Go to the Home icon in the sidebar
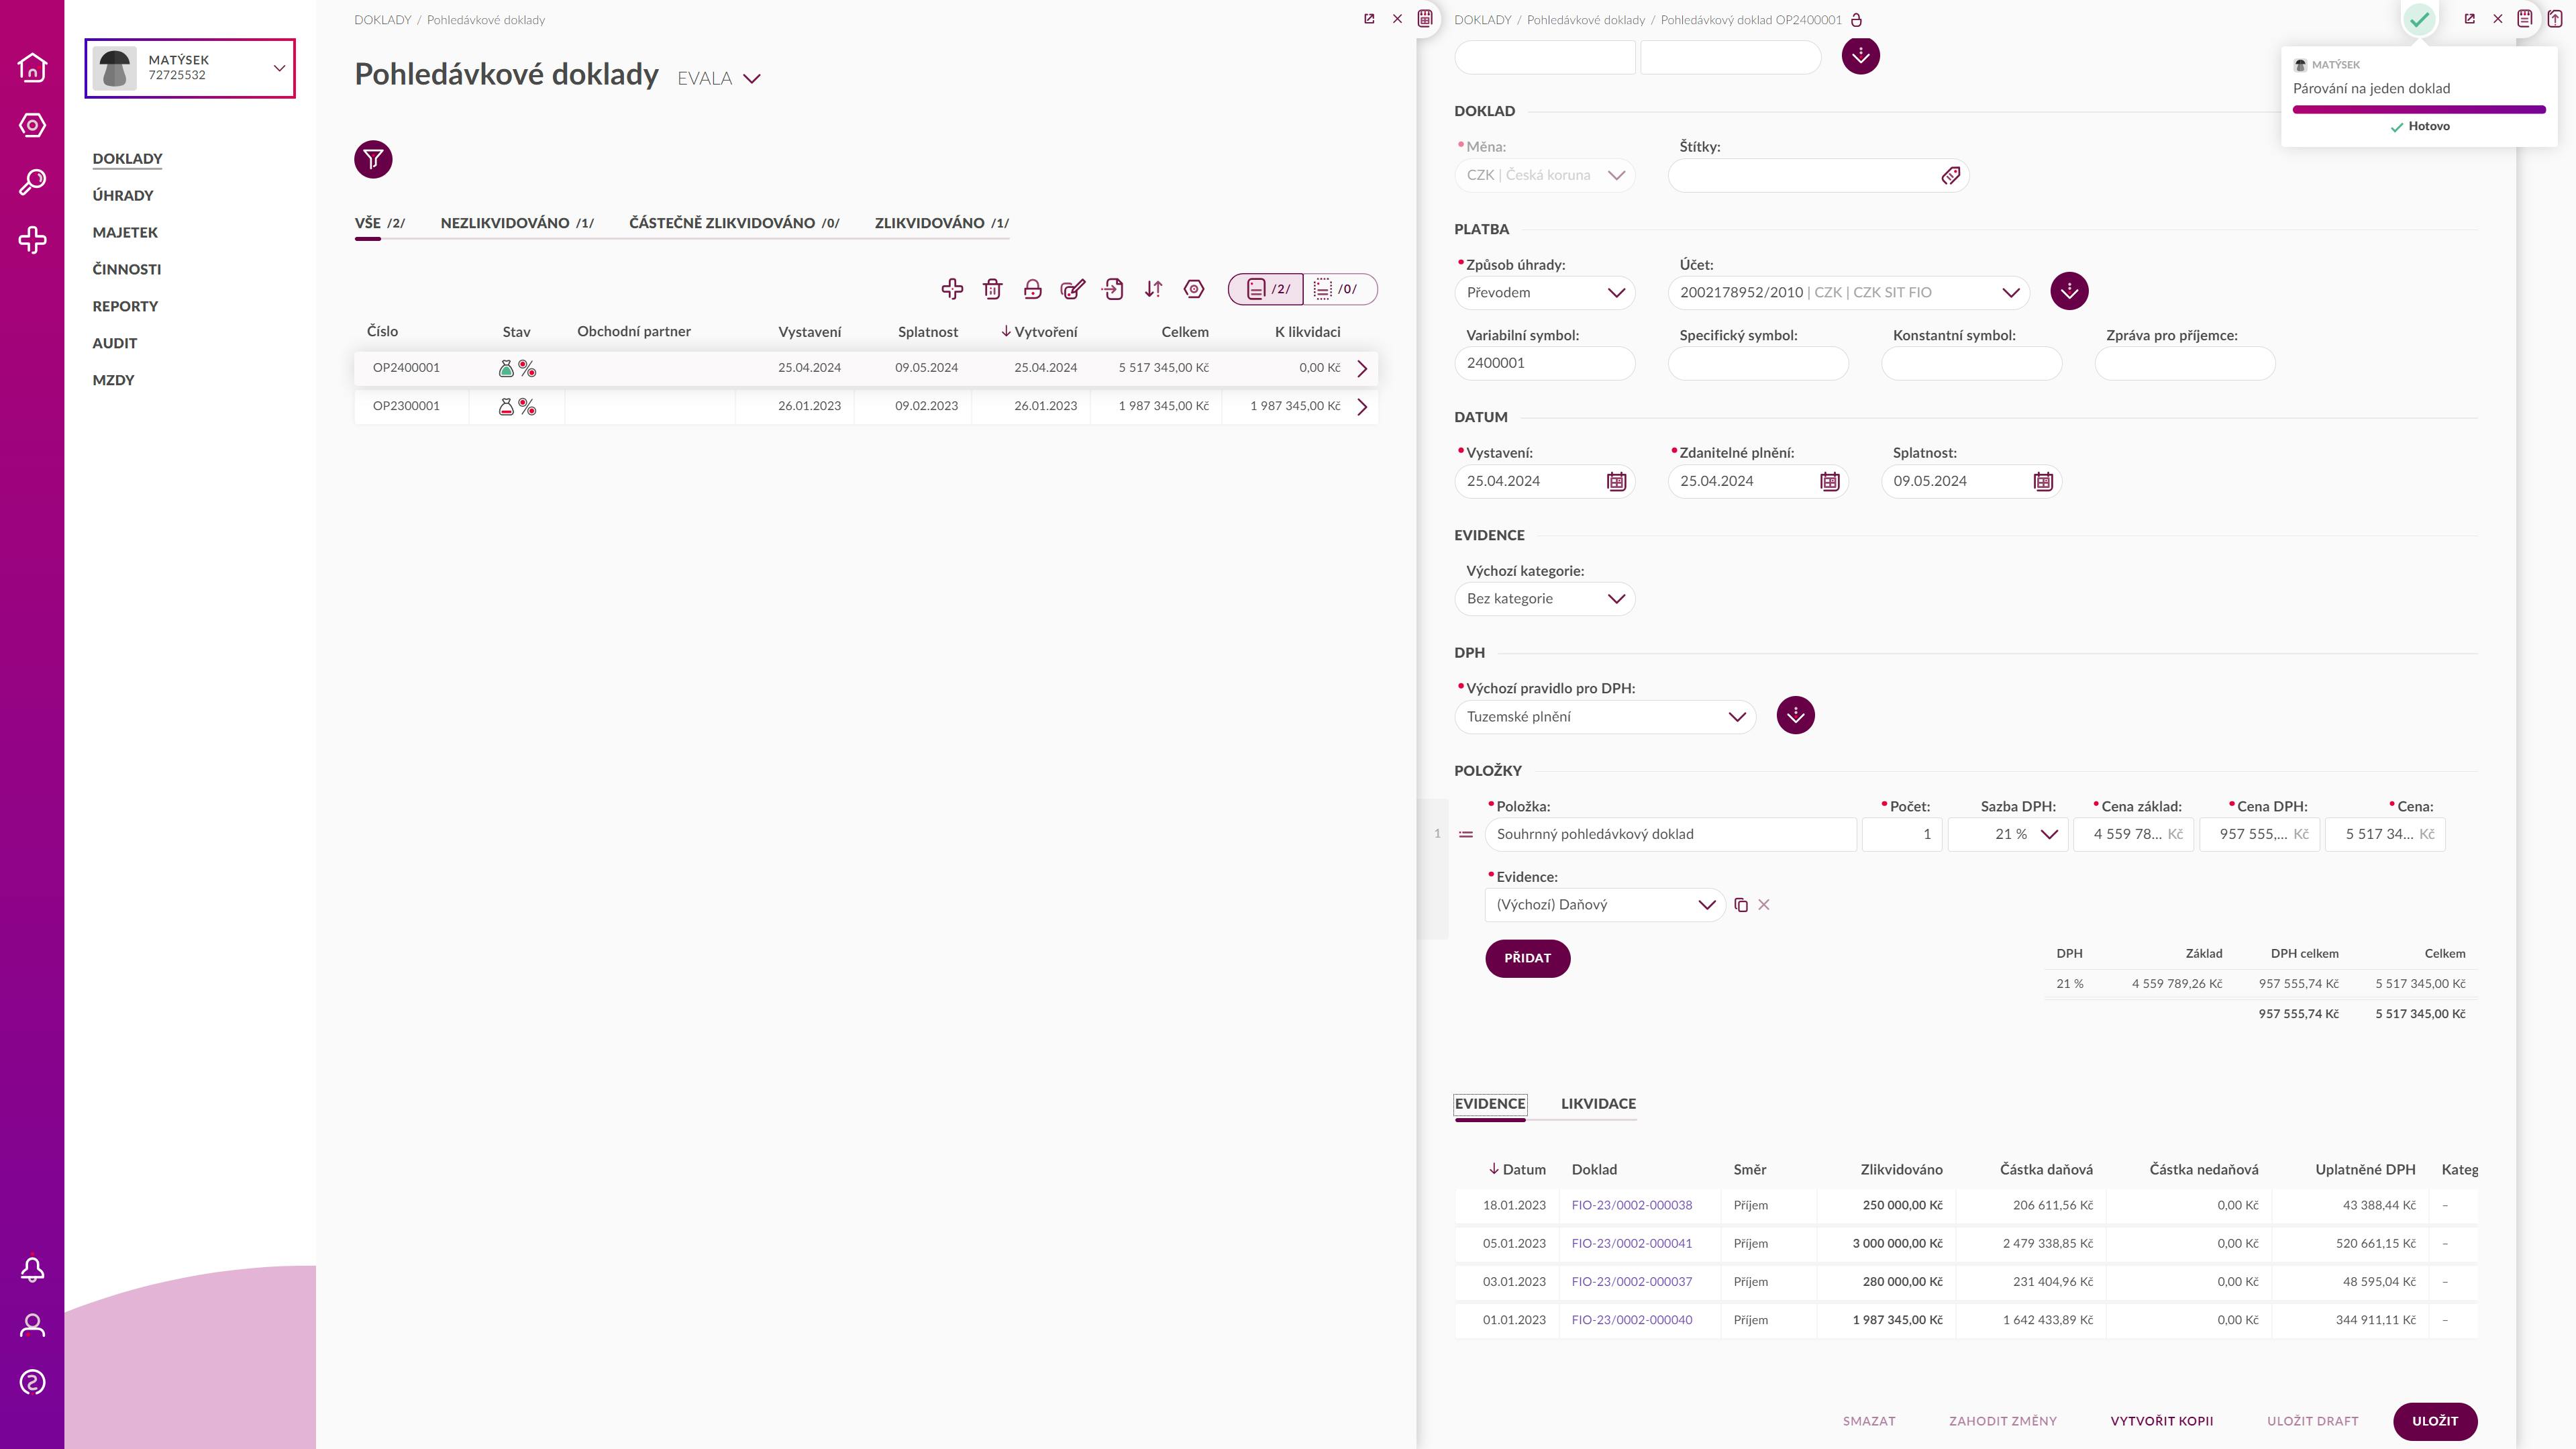 32,67
